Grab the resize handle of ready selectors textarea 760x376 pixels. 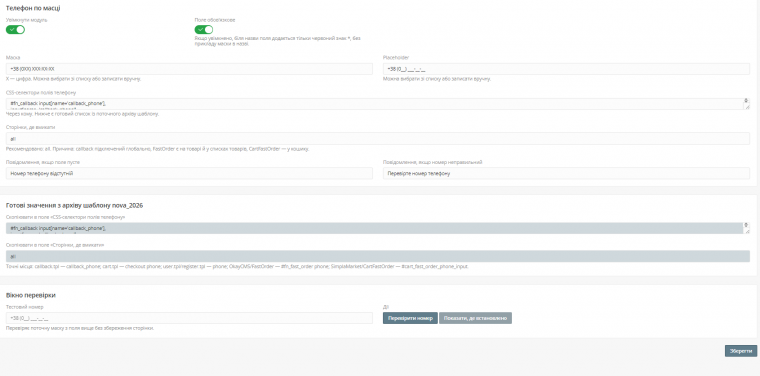(x=747, y=231)
